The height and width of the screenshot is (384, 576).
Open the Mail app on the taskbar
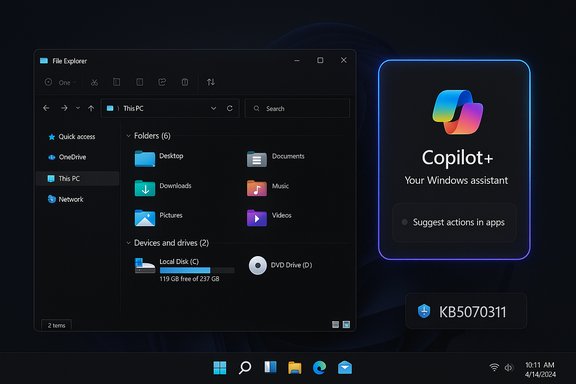click(x=345, y=367)
